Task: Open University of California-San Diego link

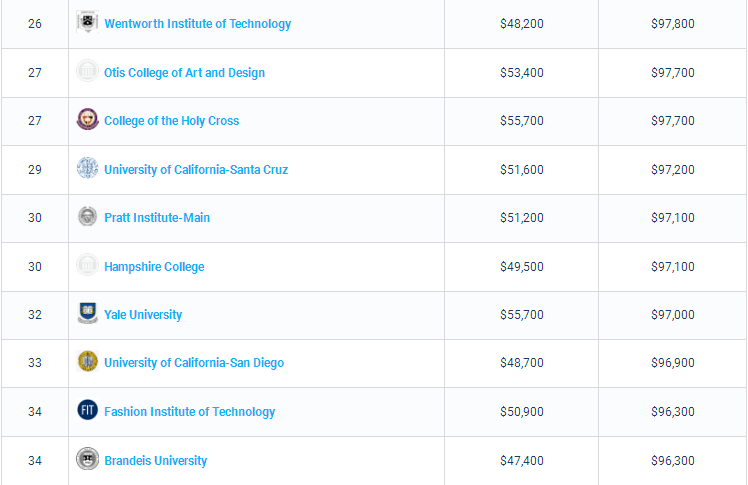Action: (193, 363)
